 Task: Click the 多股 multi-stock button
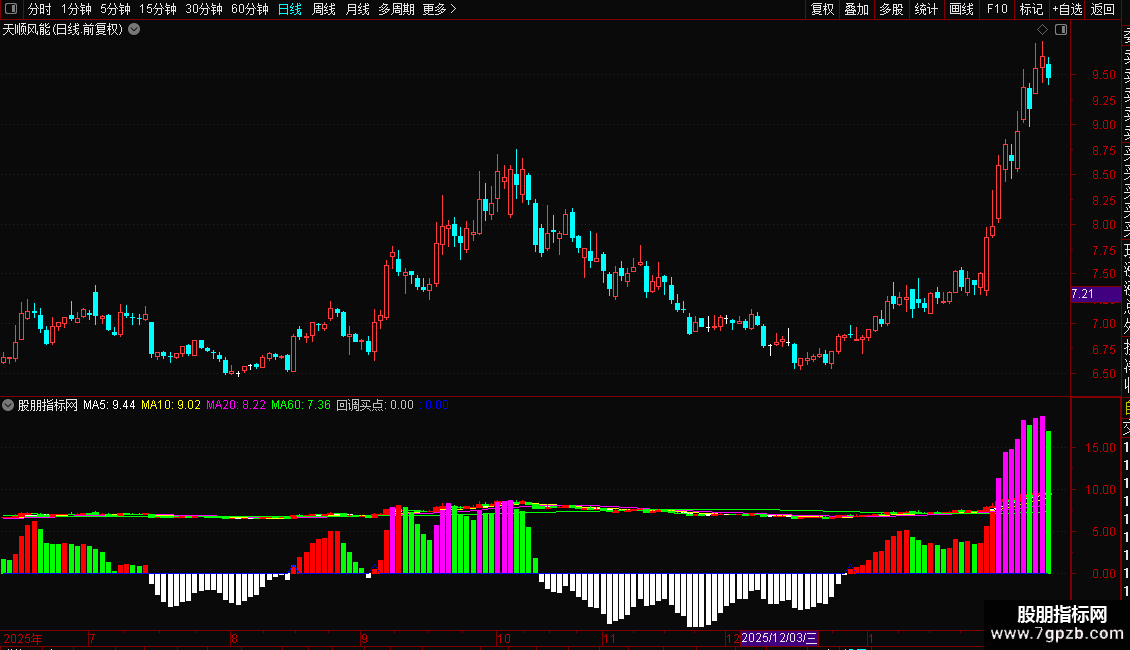pos(891,9)
